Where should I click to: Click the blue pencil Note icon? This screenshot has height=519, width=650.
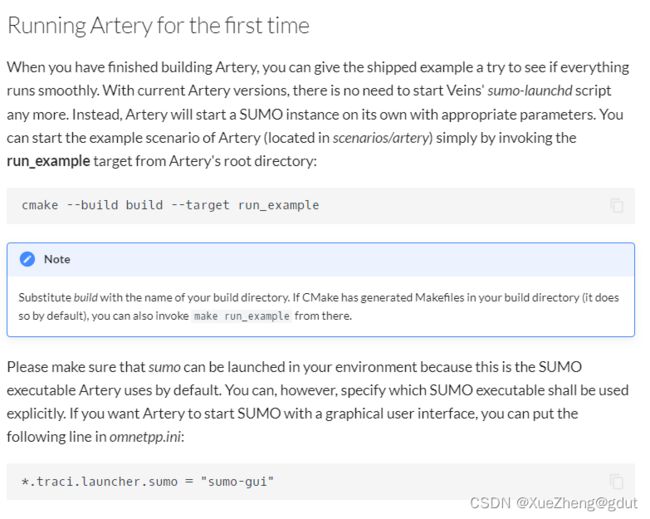click(27, 260)
